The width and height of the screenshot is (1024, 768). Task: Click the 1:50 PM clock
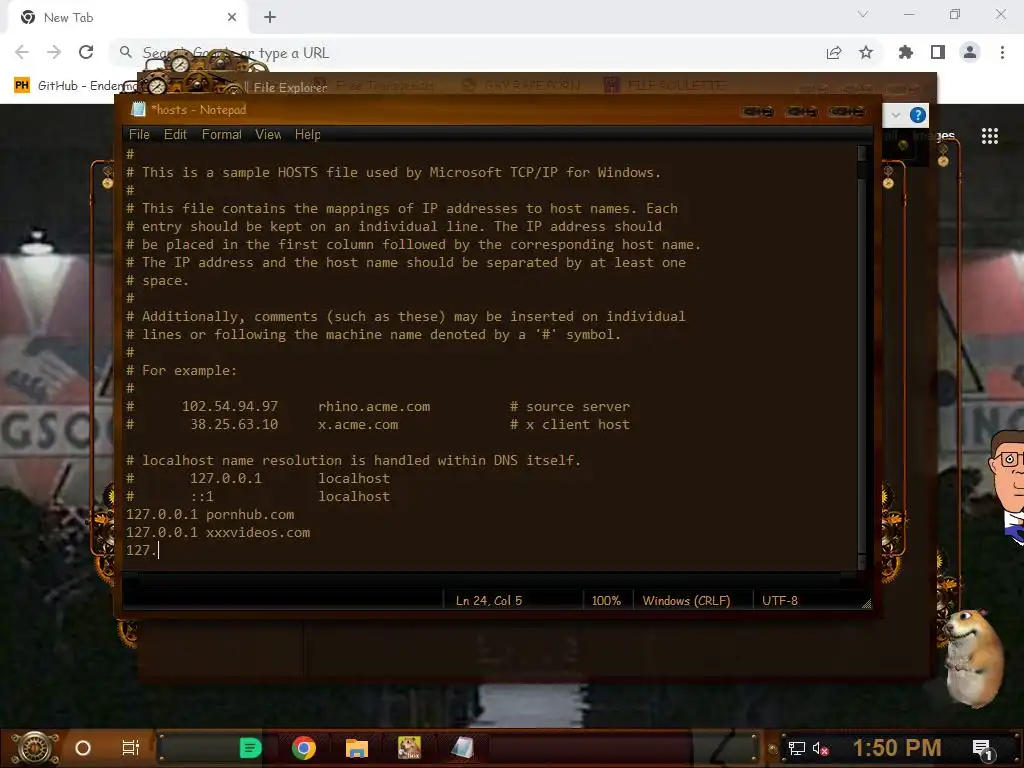(x=897, y=748)
